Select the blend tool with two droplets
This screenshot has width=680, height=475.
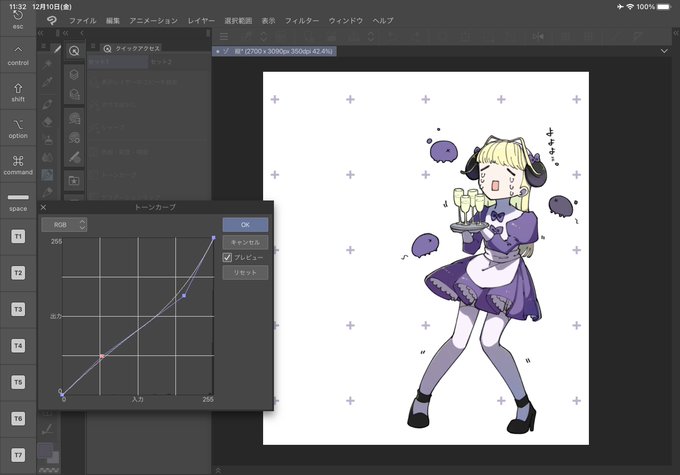(x=48, y=157)
